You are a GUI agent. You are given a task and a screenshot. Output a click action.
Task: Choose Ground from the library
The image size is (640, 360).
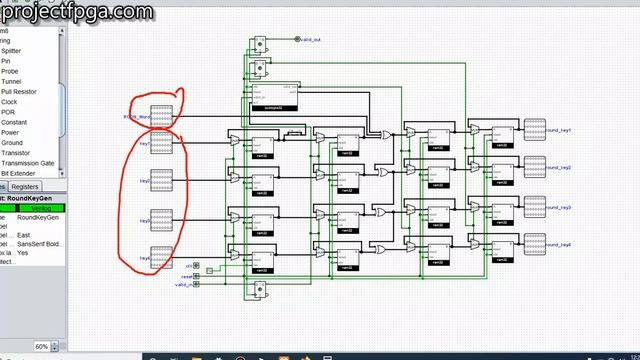(12, 143)
